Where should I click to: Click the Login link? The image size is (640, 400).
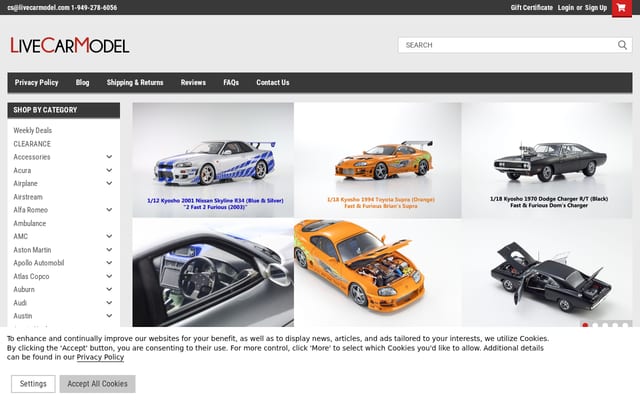566,8
